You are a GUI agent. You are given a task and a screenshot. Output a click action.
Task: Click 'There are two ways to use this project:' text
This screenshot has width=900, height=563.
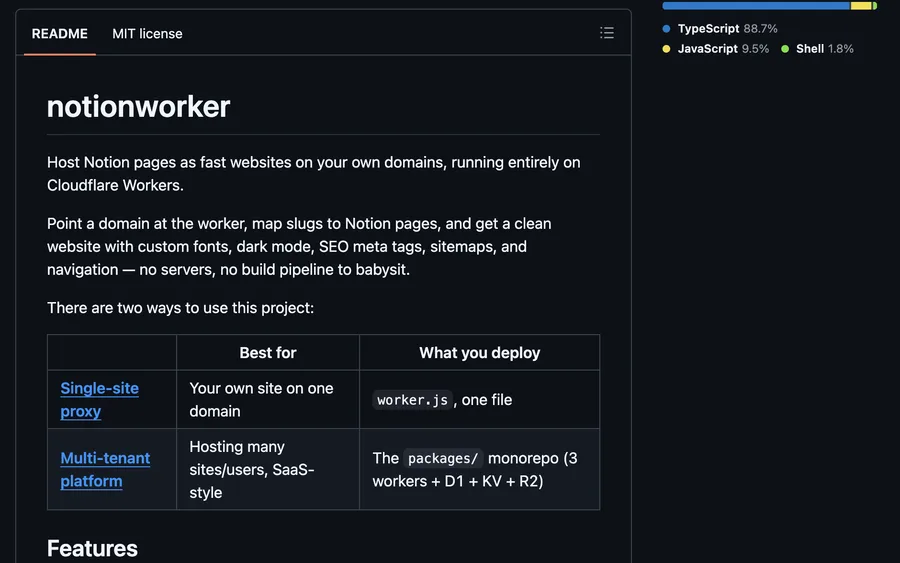click(x=180, y=308)
